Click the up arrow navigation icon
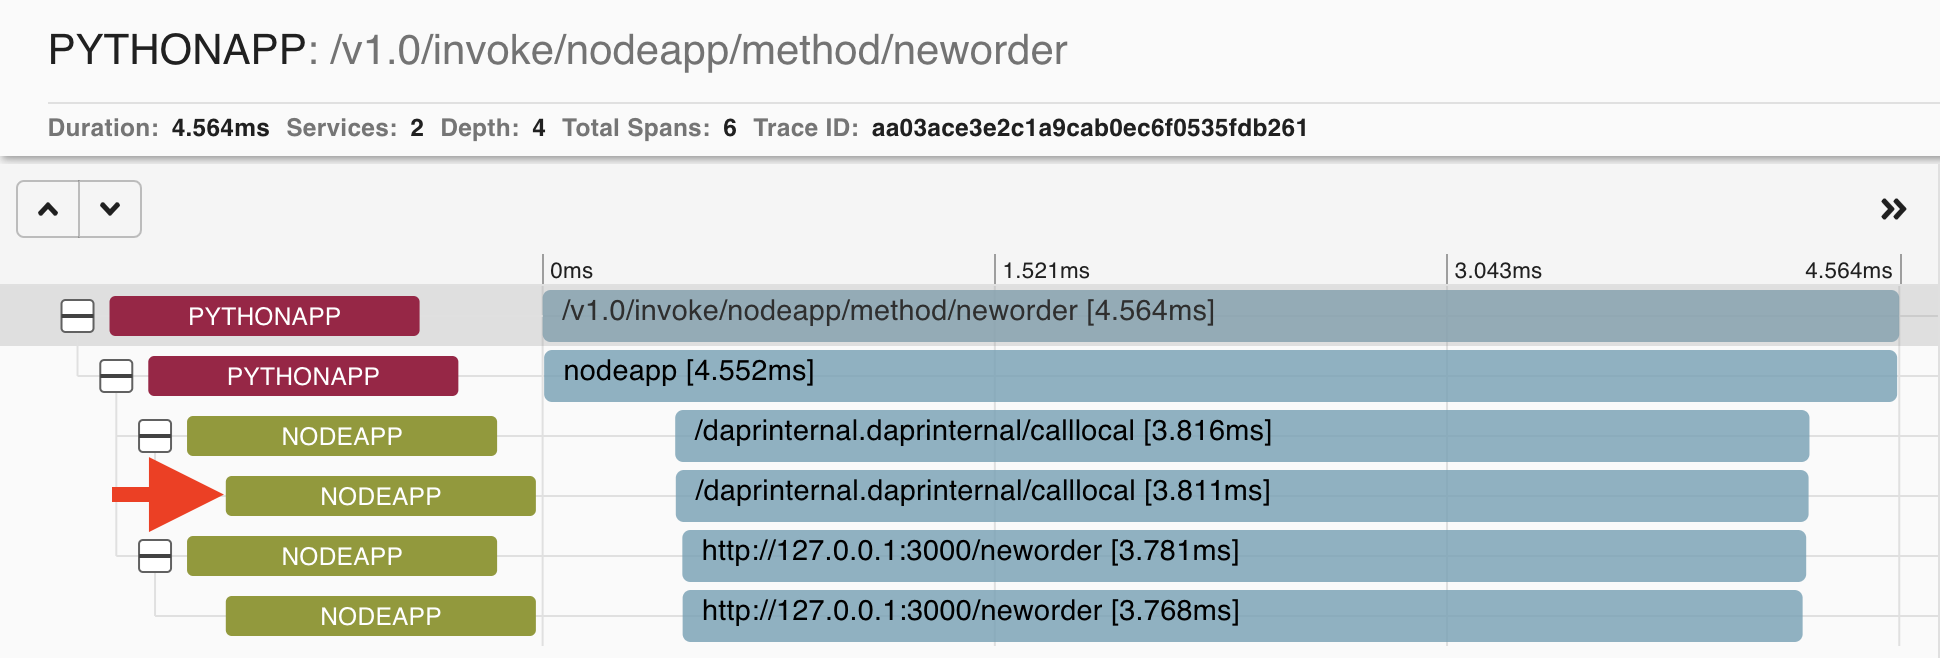Viewport: 1940px width, 658px height. click(x=47, y=208)
